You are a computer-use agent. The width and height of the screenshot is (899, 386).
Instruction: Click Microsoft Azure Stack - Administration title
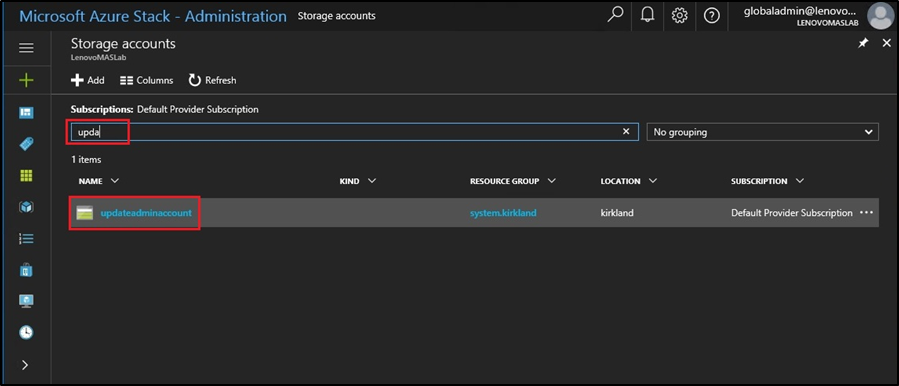coord(153,16)
